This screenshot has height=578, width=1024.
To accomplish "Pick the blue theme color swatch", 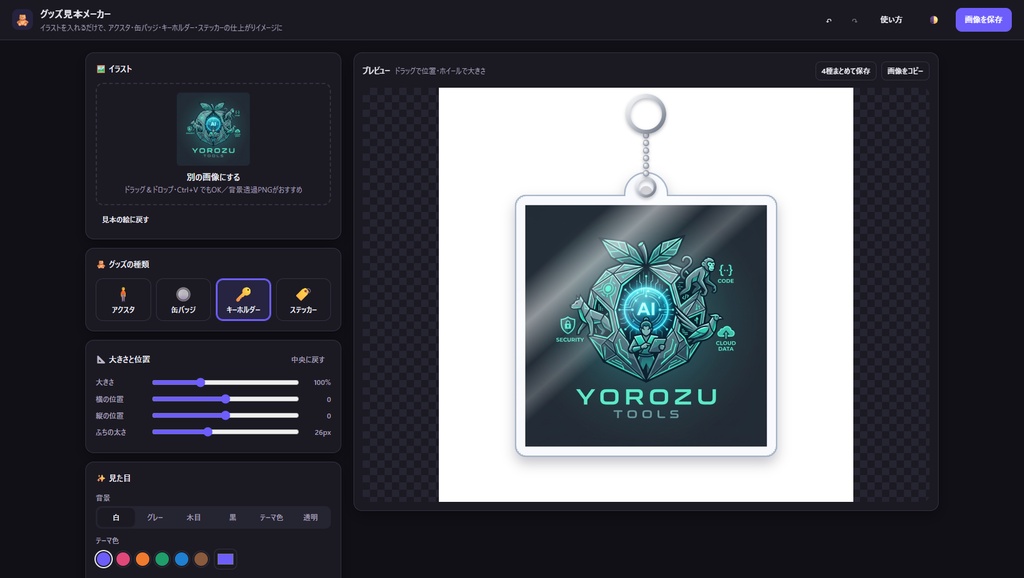I will tap(182, 559).
